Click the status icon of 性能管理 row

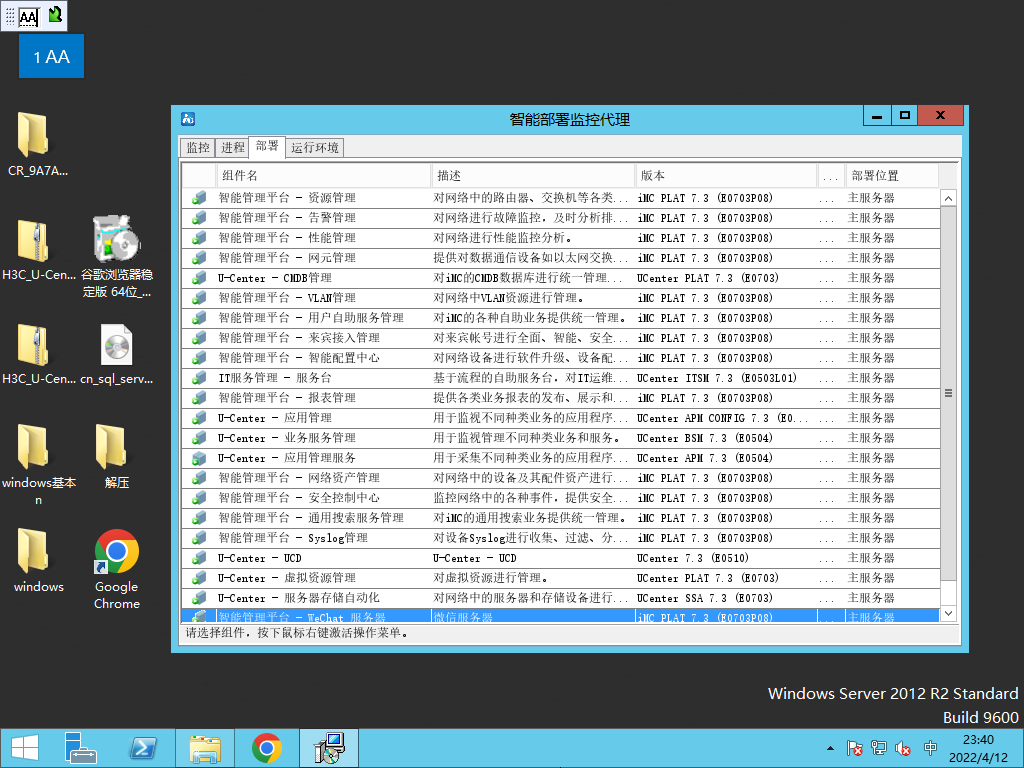(x=199, y=238)
